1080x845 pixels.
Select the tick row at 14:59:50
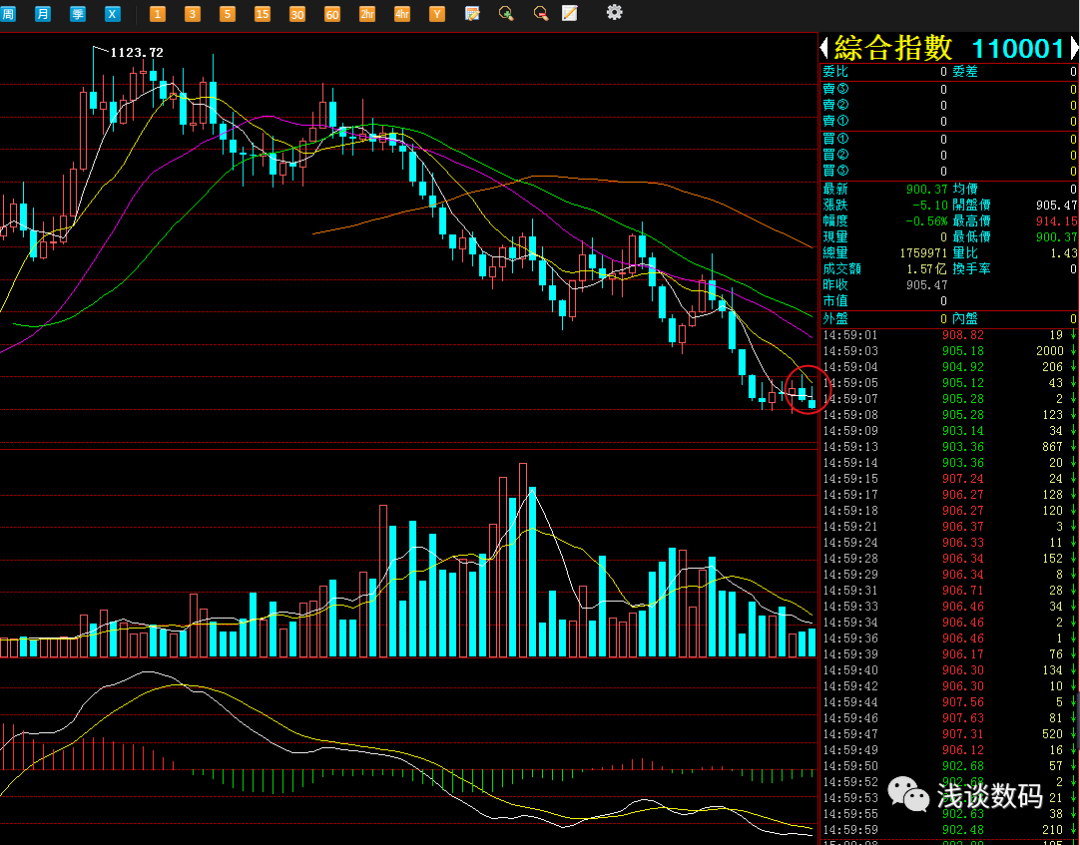(949, 766)
